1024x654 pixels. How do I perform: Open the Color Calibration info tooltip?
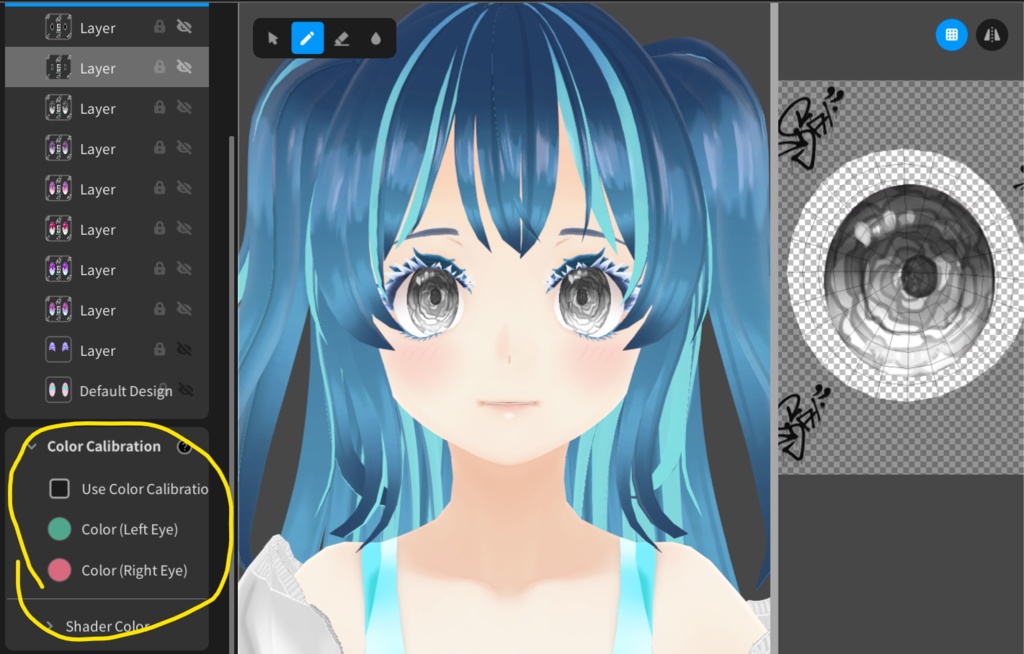coord(185,447)
